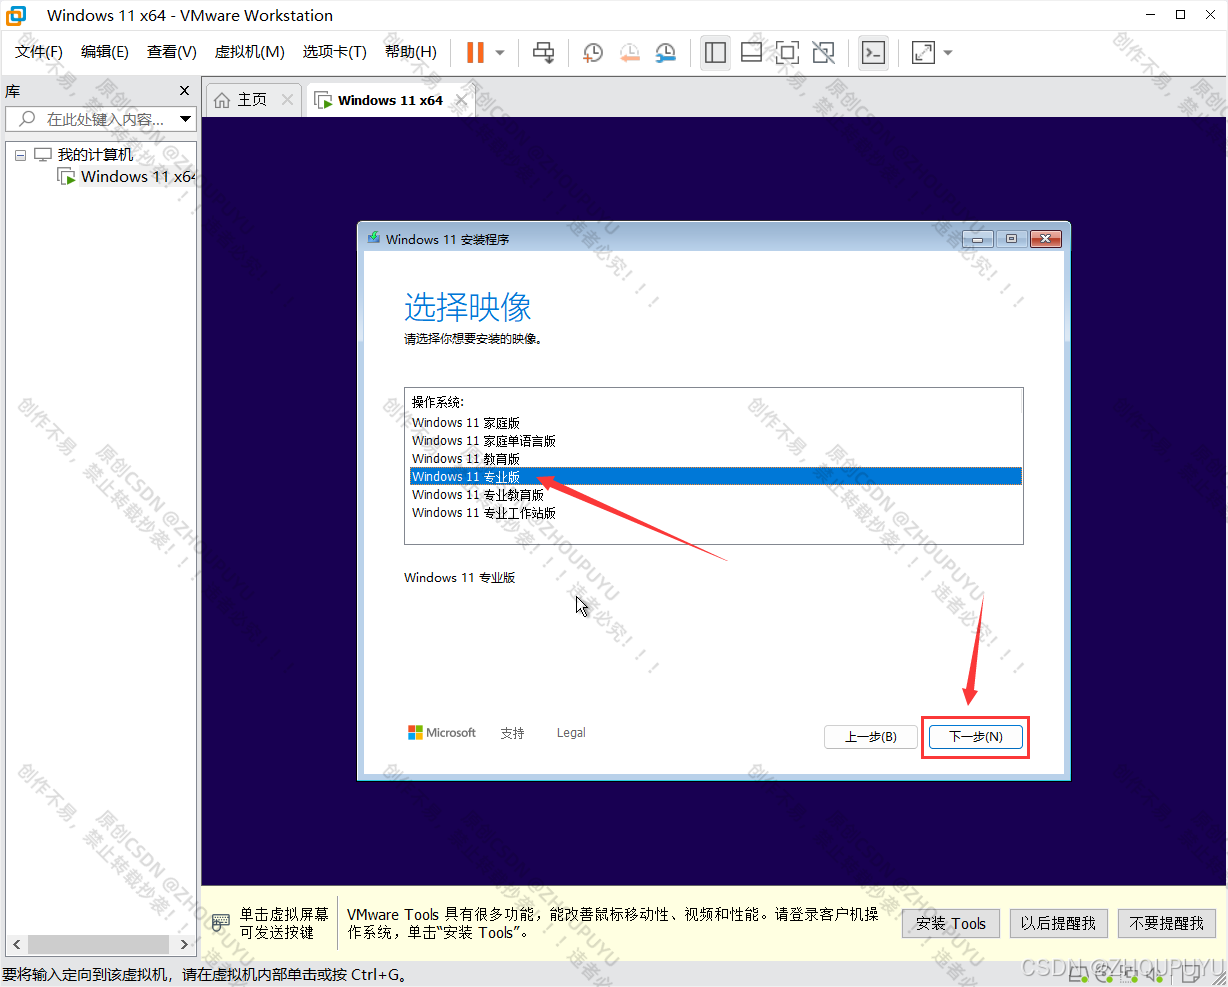
Task: Select Windows 11 专业版 edition
Action: [716, 477]
